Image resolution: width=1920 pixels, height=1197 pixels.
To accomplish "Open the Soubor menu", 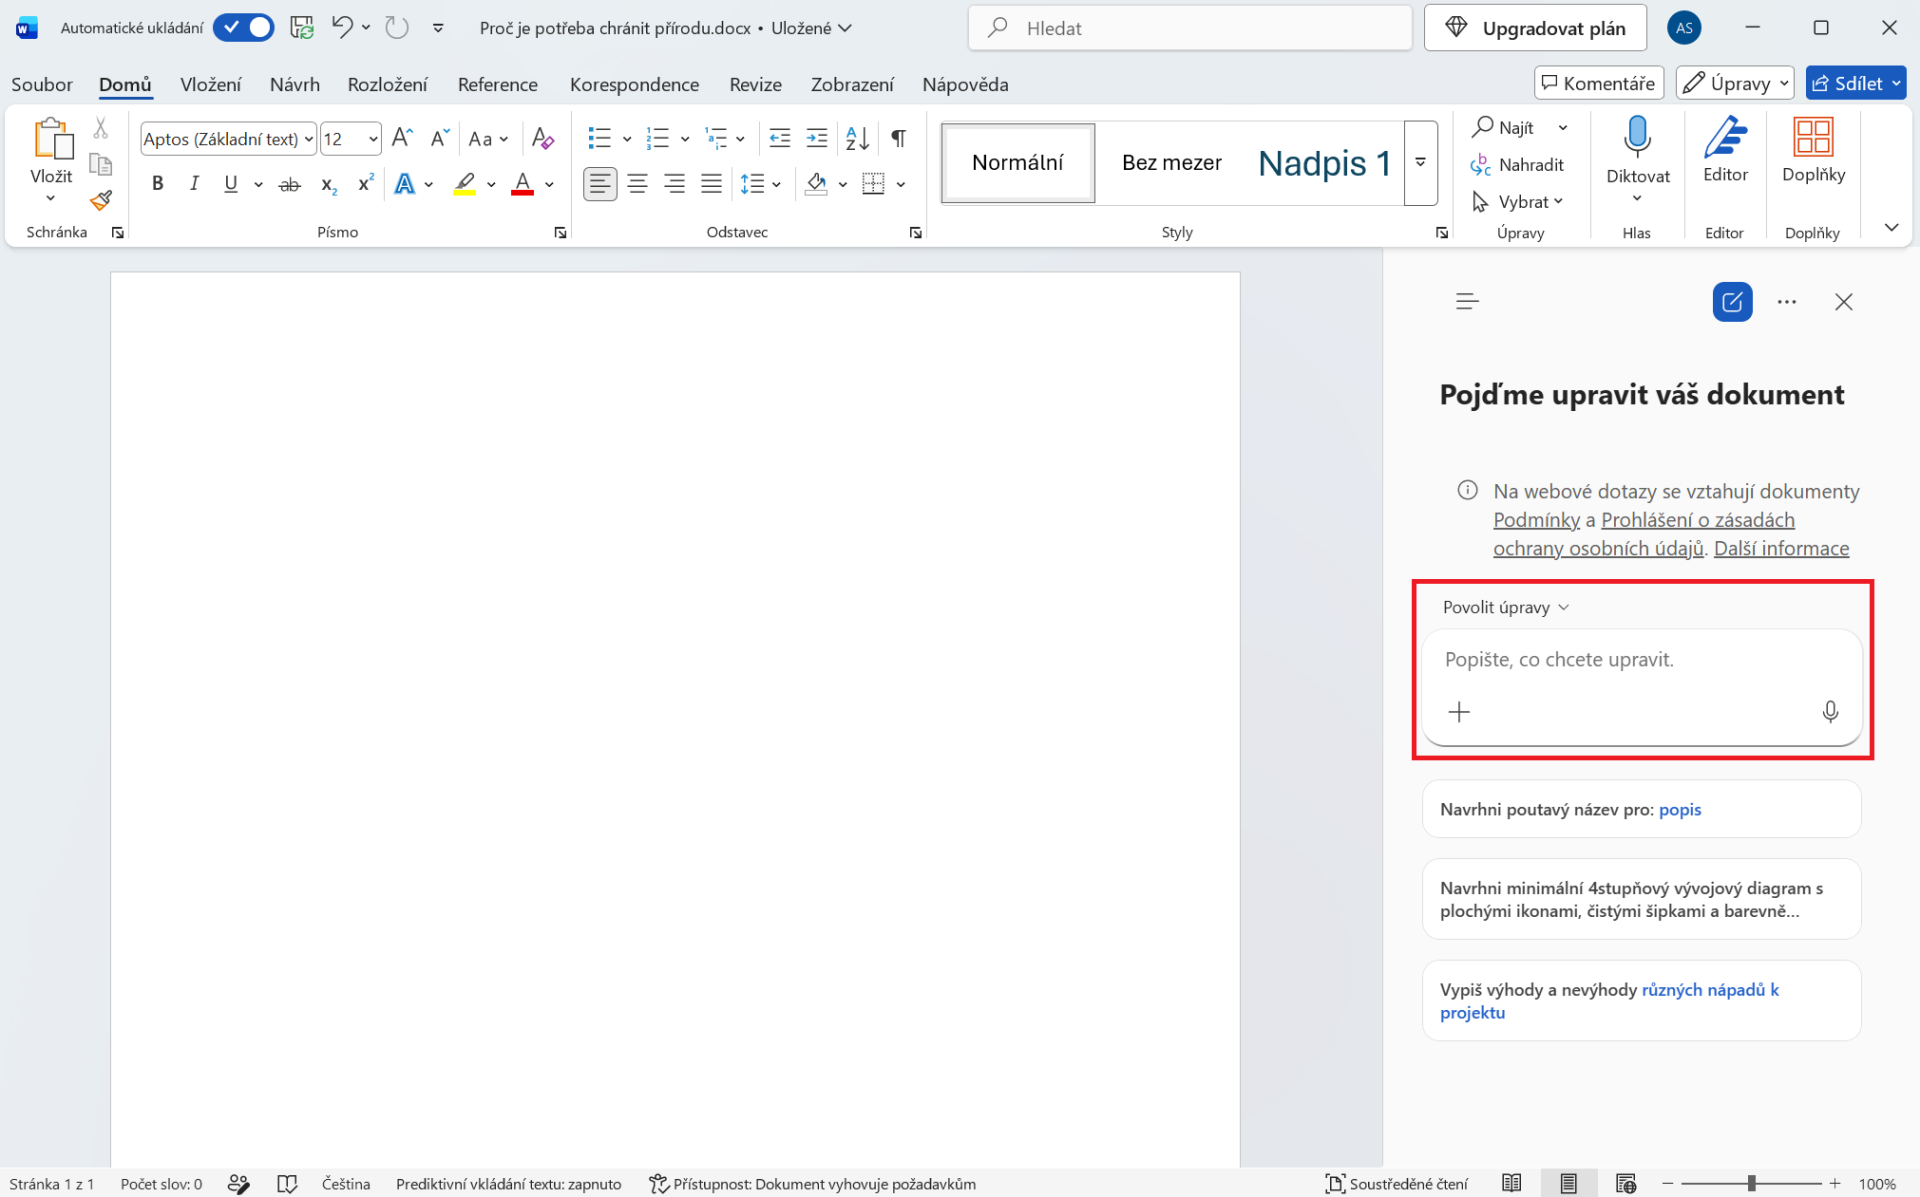I will tap(42, 84).
